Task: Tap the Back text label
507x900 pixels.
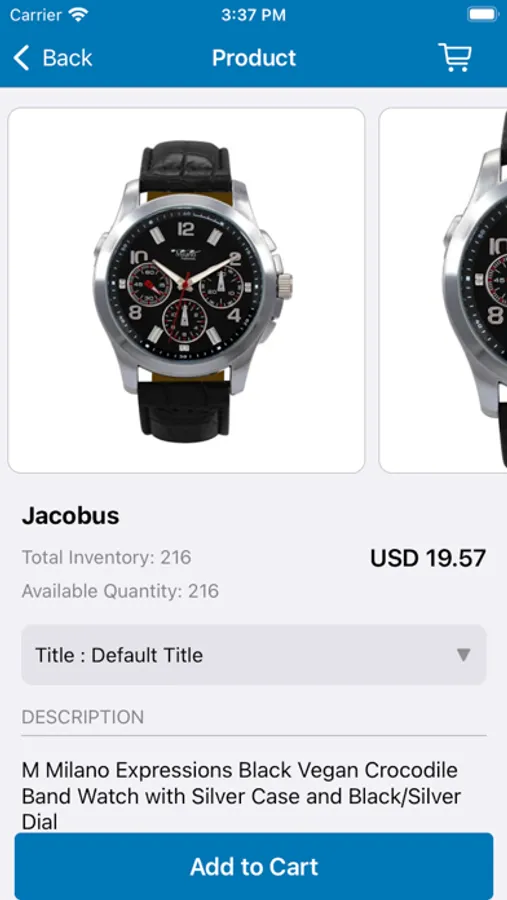Action: [67, 58]
